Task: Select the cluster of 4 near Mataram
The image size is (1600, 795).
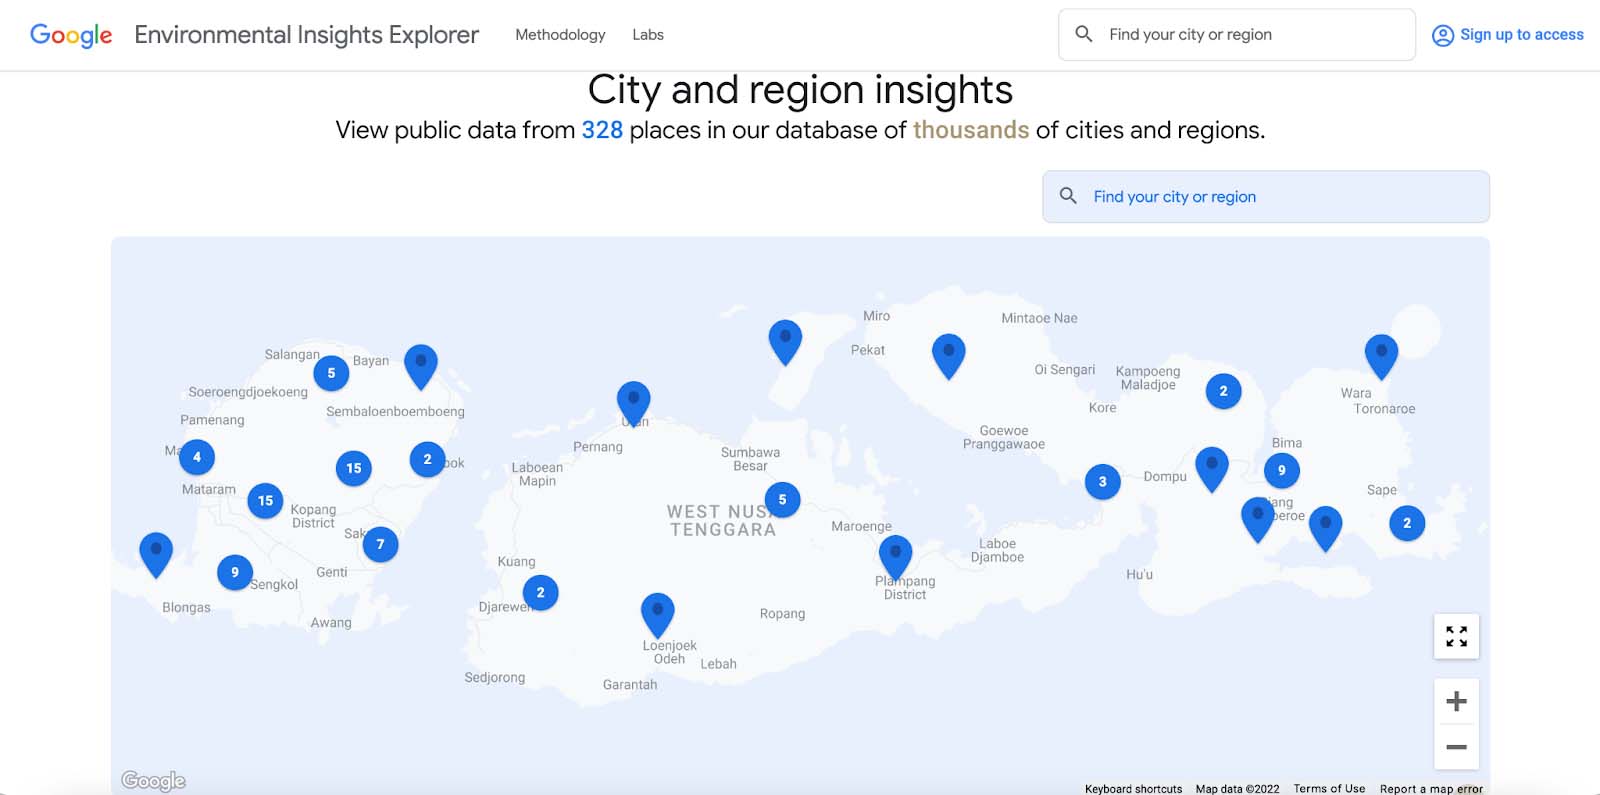Action: pyautogui.click(x=197, y=457)
